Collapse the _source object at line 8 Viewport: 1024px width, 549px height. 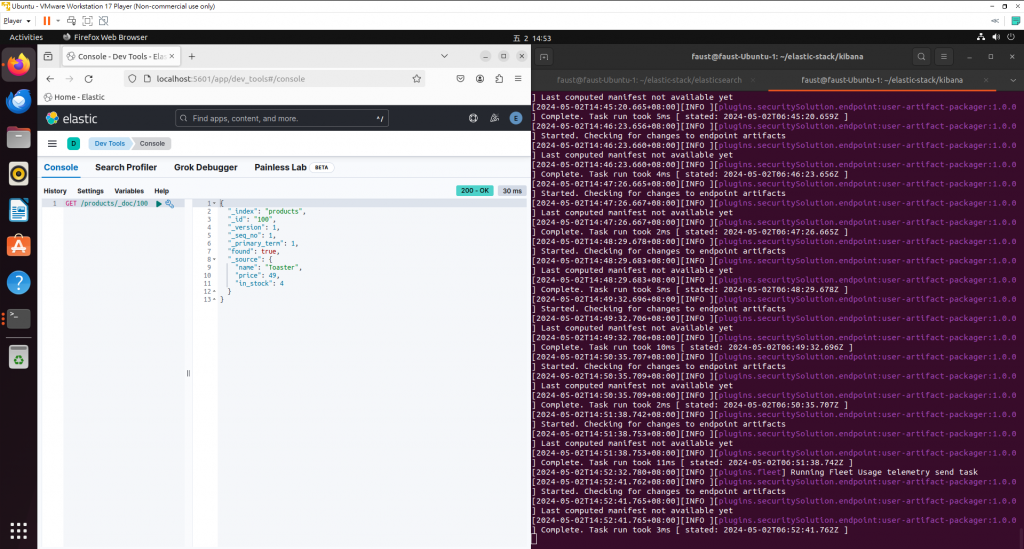214,260
